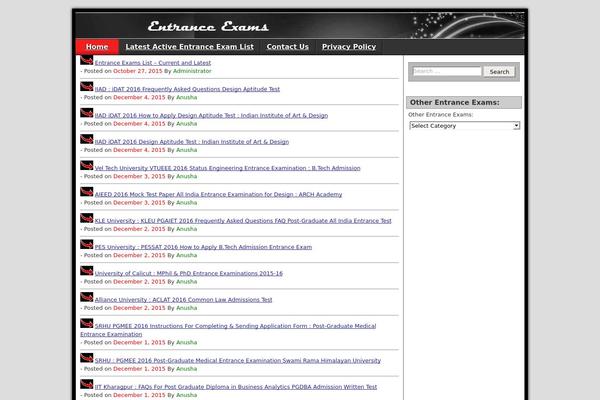This screenshot has width=600, height=400.
Task: Expand the Select Category dropdown
Action: click(x=465, y=126)
